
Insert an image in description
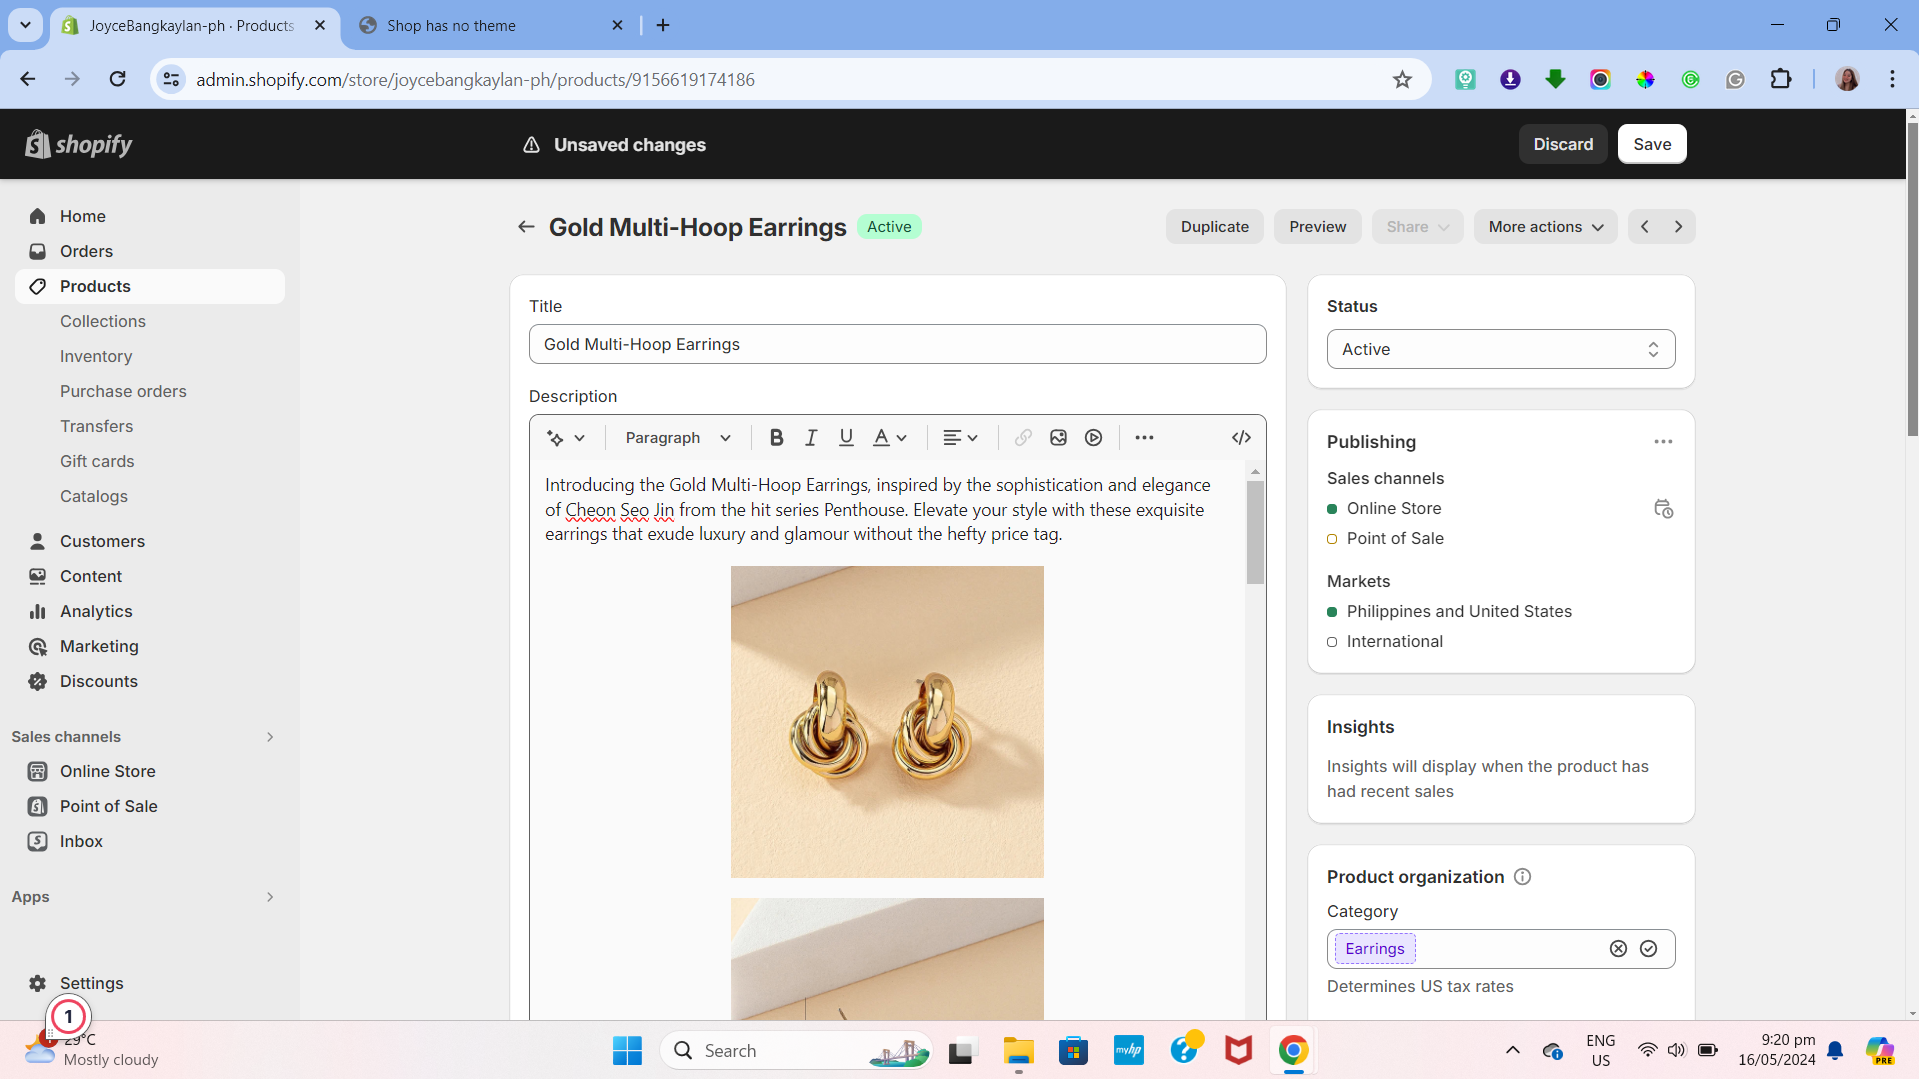(x=1058, y=438)
